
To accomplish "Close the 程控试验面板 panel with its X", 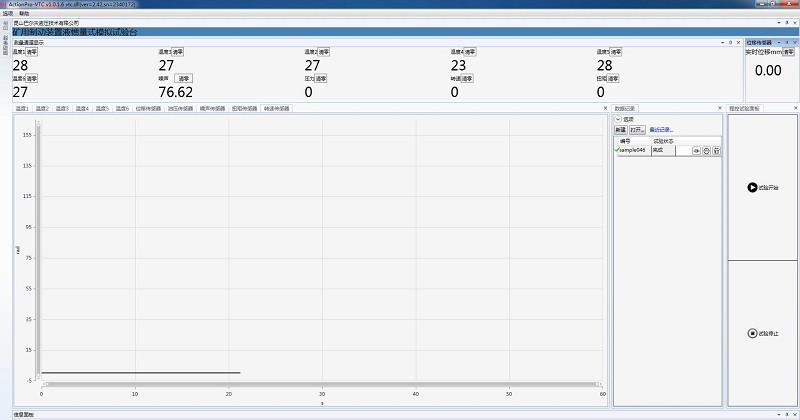I will click(795, 108).
